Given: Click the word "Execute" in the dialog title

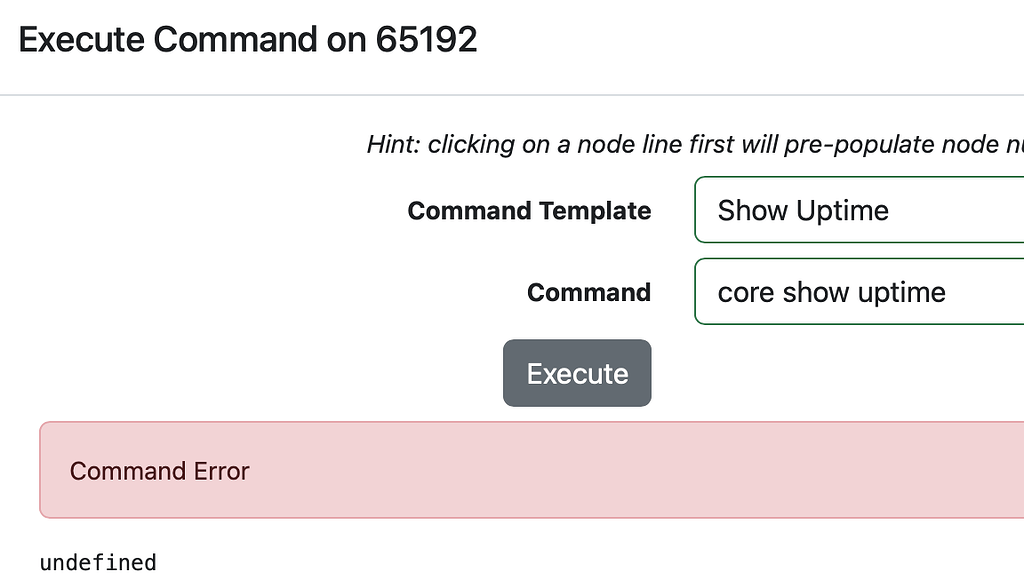Looking at the screenshot, I should click(x=80, y=40).
